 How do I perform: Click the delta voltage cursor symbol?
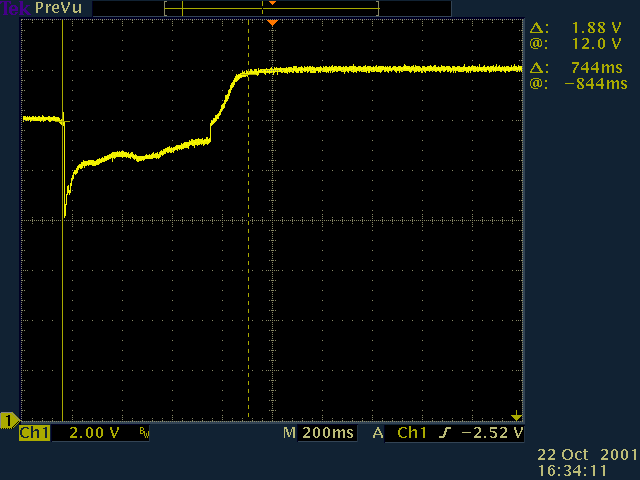538,27
